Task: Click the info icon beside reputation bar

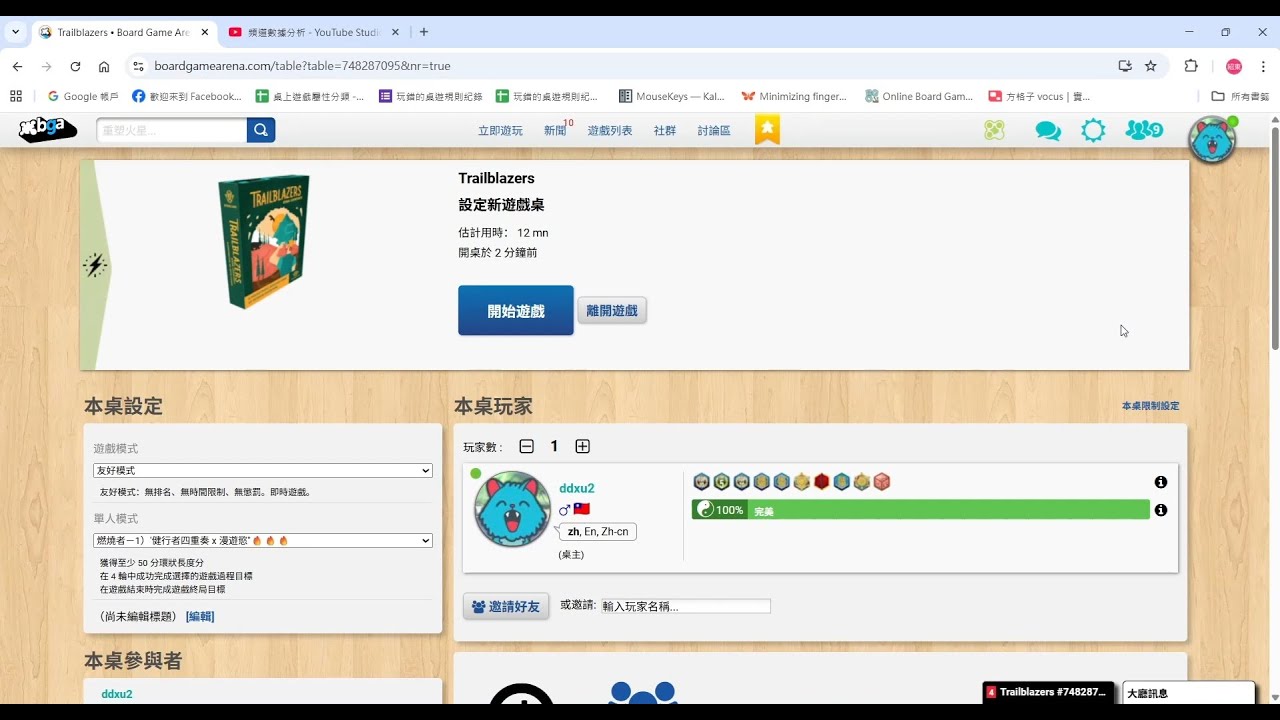Action: [x=1161, y=510]
